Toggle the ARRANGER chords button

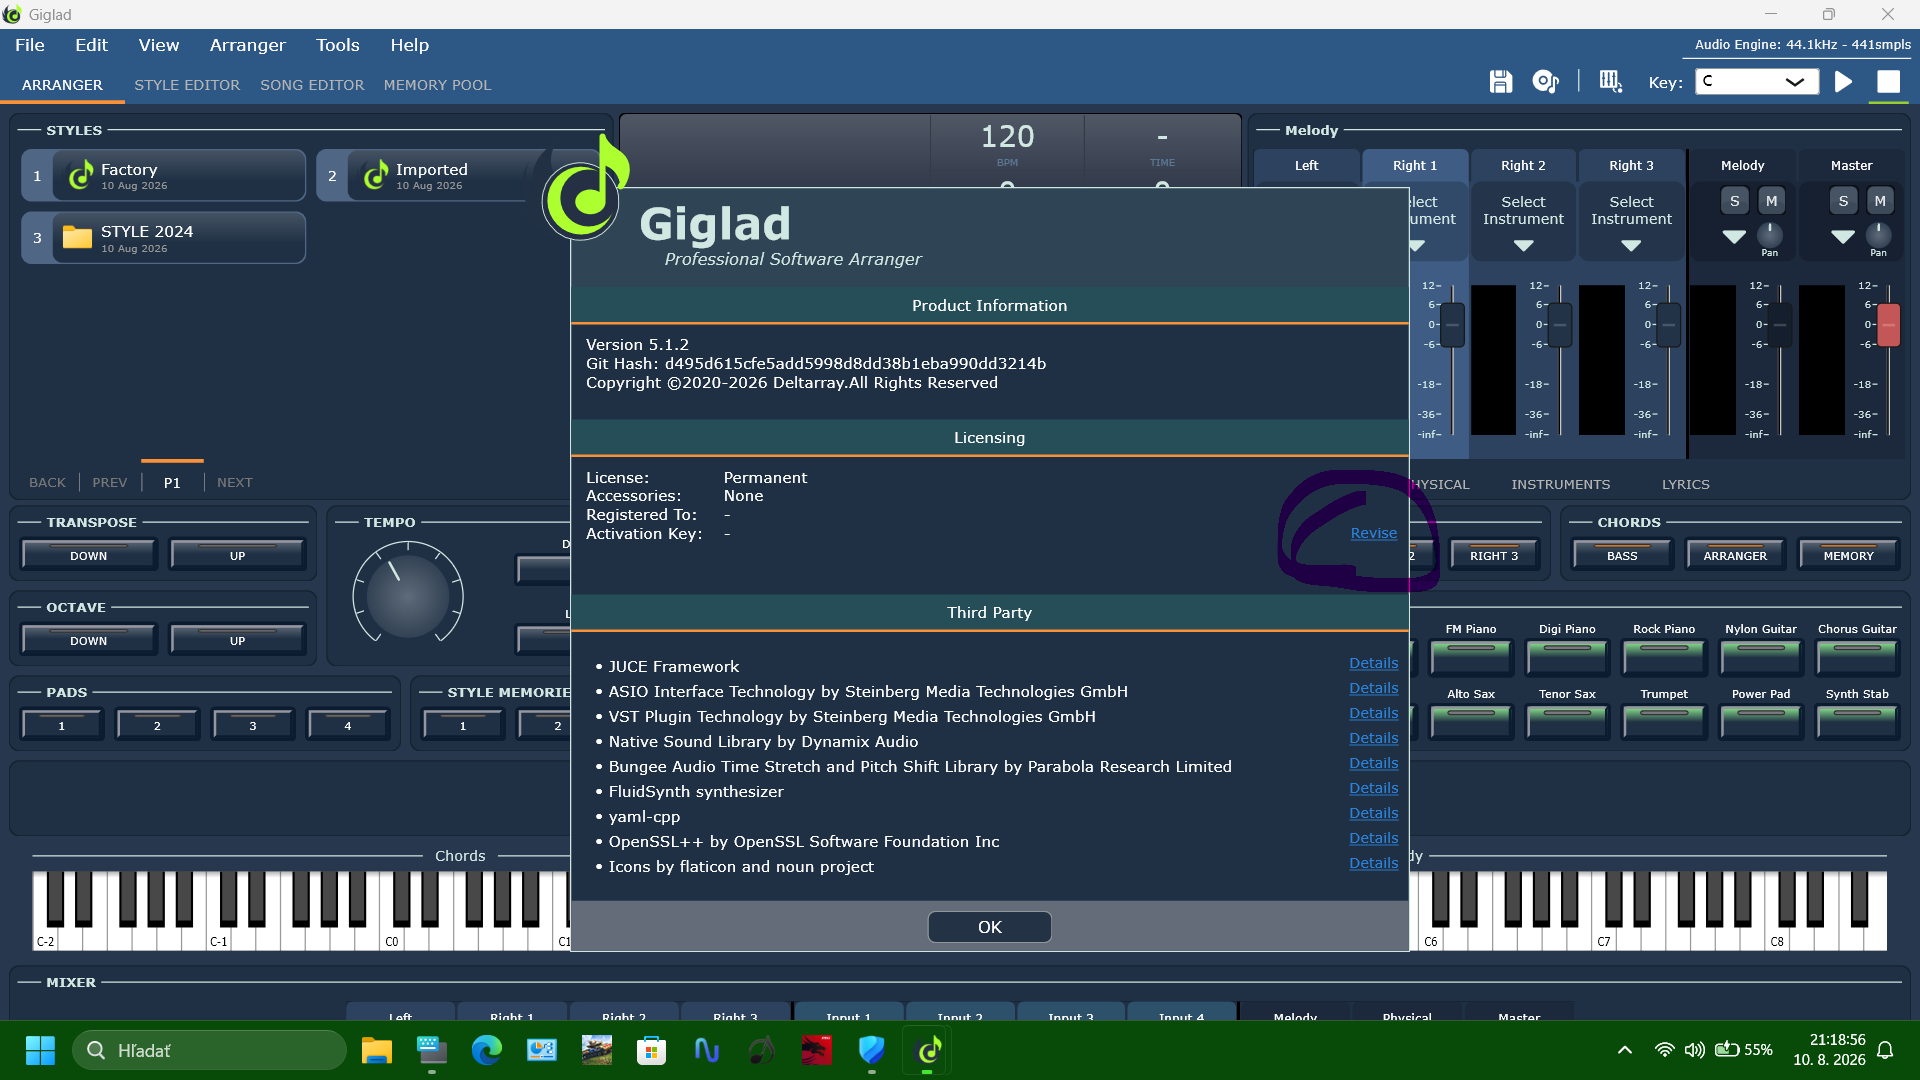tap(1735, 555)
